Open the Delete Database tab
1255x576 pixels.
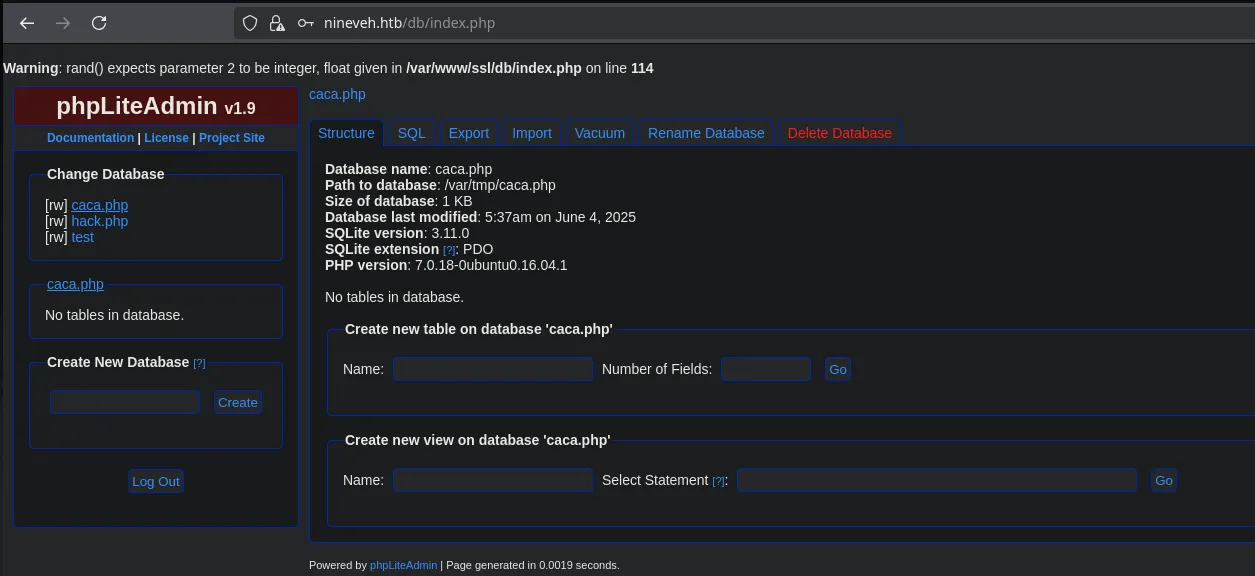(x=839, y=133)
